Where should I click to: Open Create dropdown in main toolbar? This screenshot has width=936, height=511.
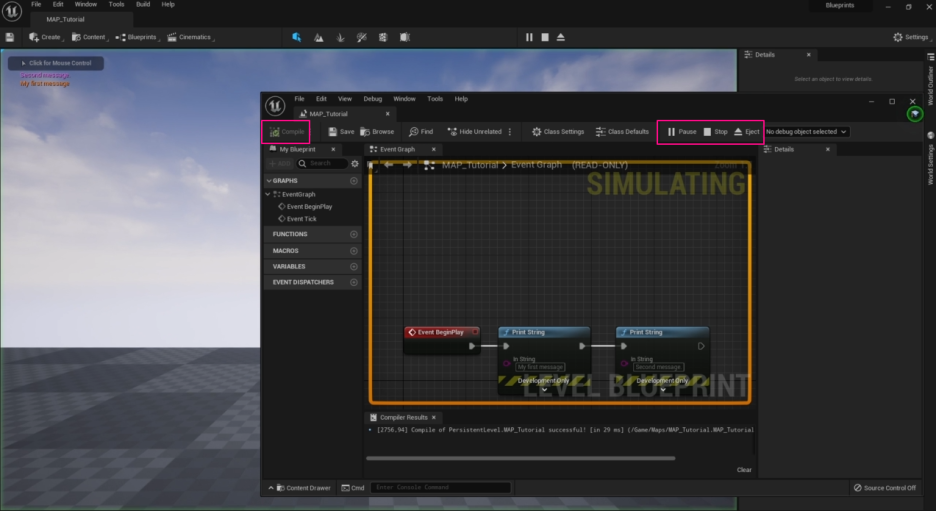pyautogui.click(x=45, y=37)
